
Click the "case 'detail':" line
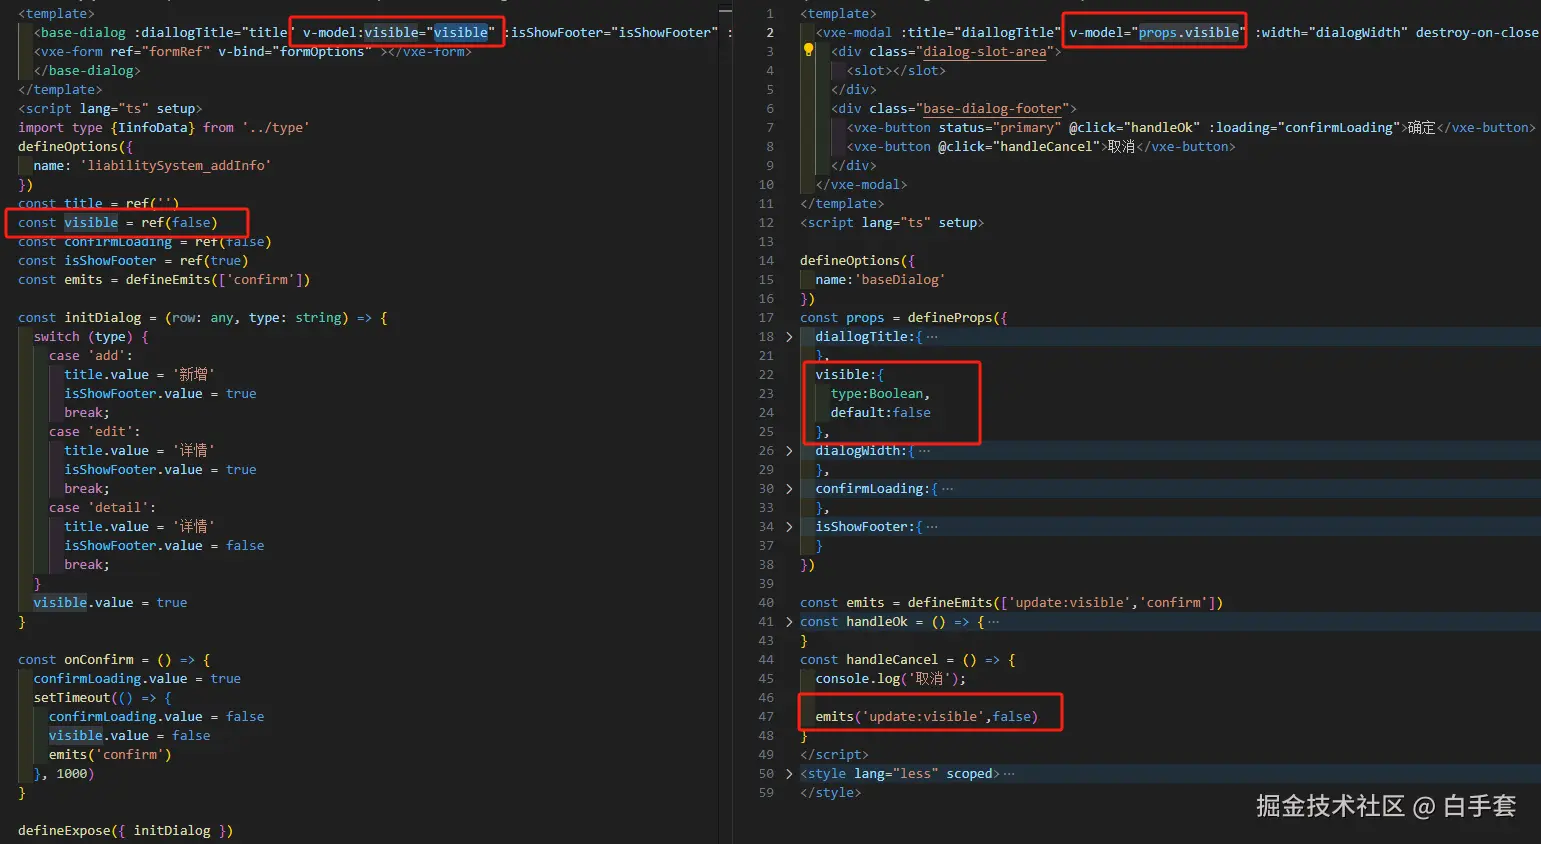coord(103,508)
